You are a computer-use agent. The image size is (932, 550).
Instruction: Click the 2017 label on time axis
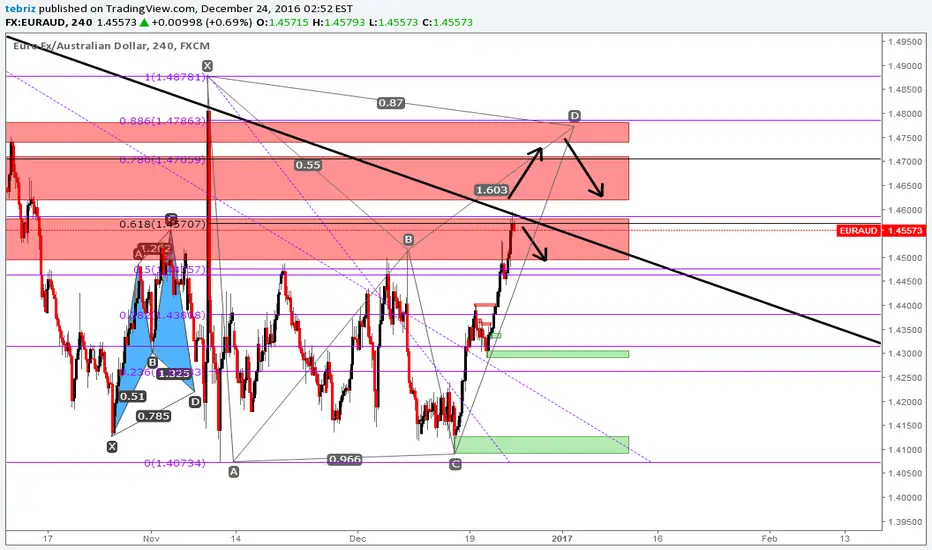tap(562, 539)
